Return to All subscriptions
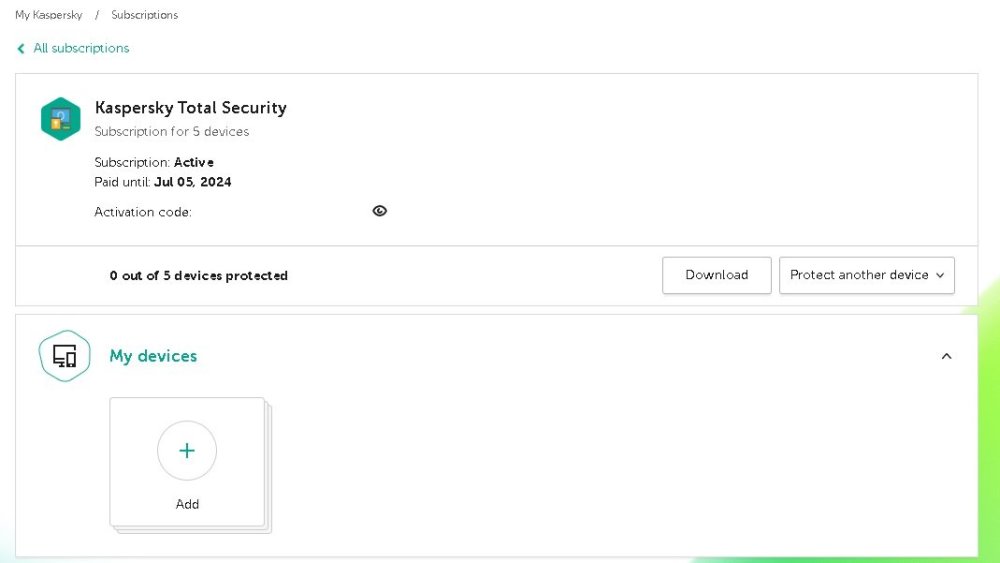 [81, 48]
